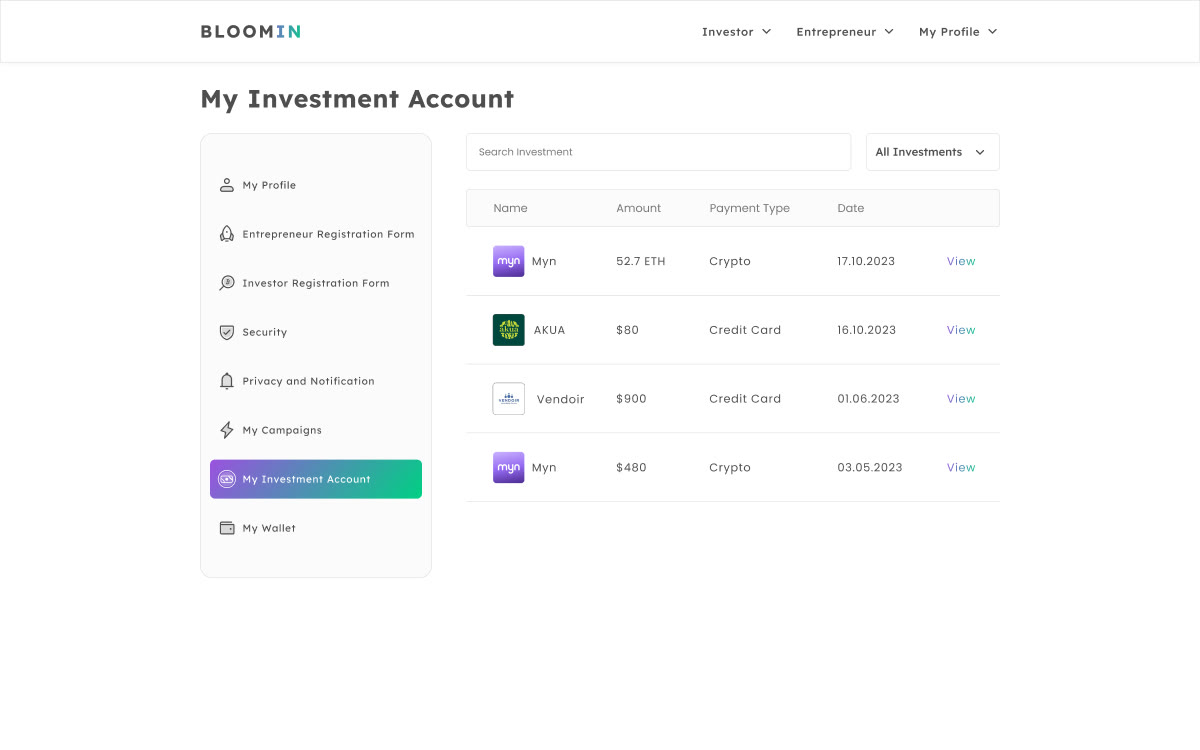
Task: Click the $900 amount cell
Action: point(631,398)
